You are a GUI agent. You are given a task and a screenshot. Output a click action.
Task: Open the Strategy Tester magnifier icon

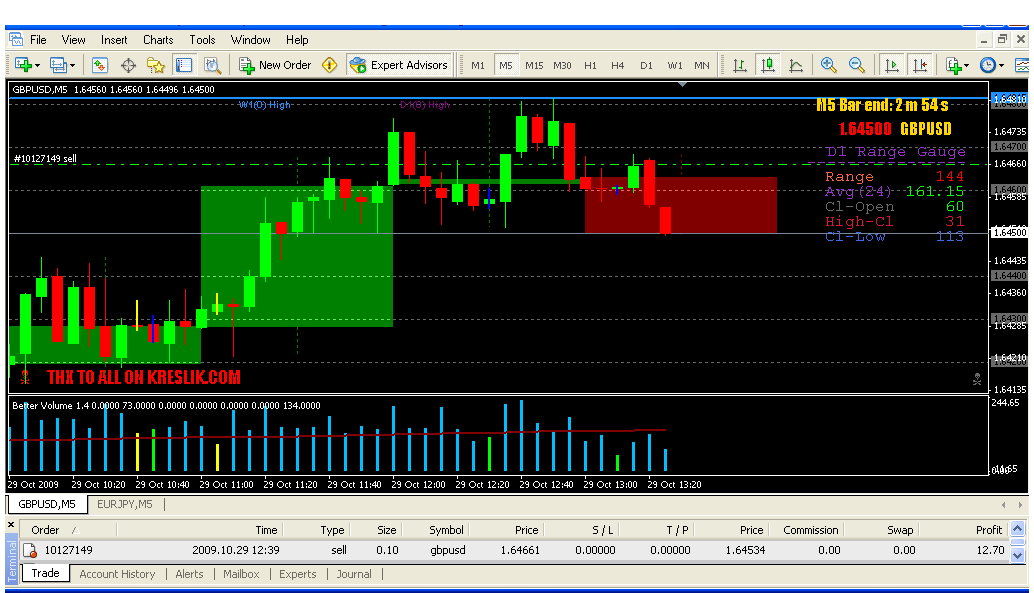212,65
